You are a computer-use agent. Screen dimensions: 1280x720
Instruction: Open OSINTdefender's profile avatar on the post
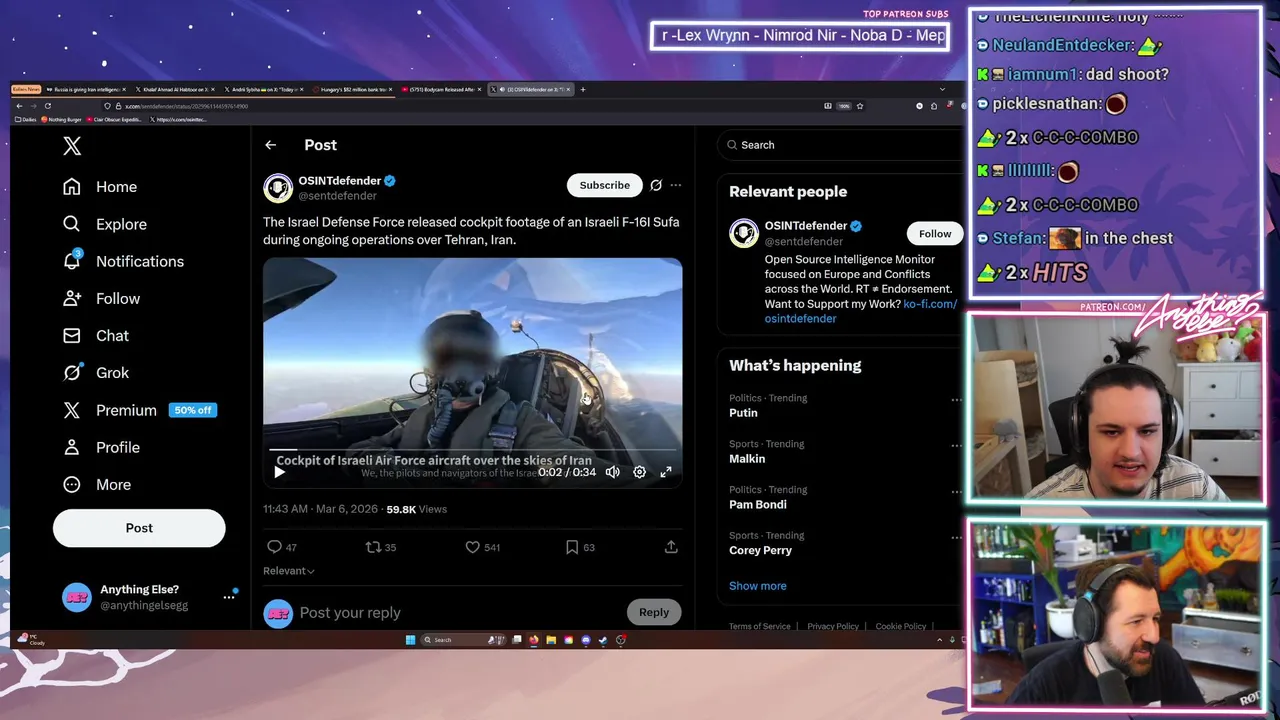tap(278, 188)
